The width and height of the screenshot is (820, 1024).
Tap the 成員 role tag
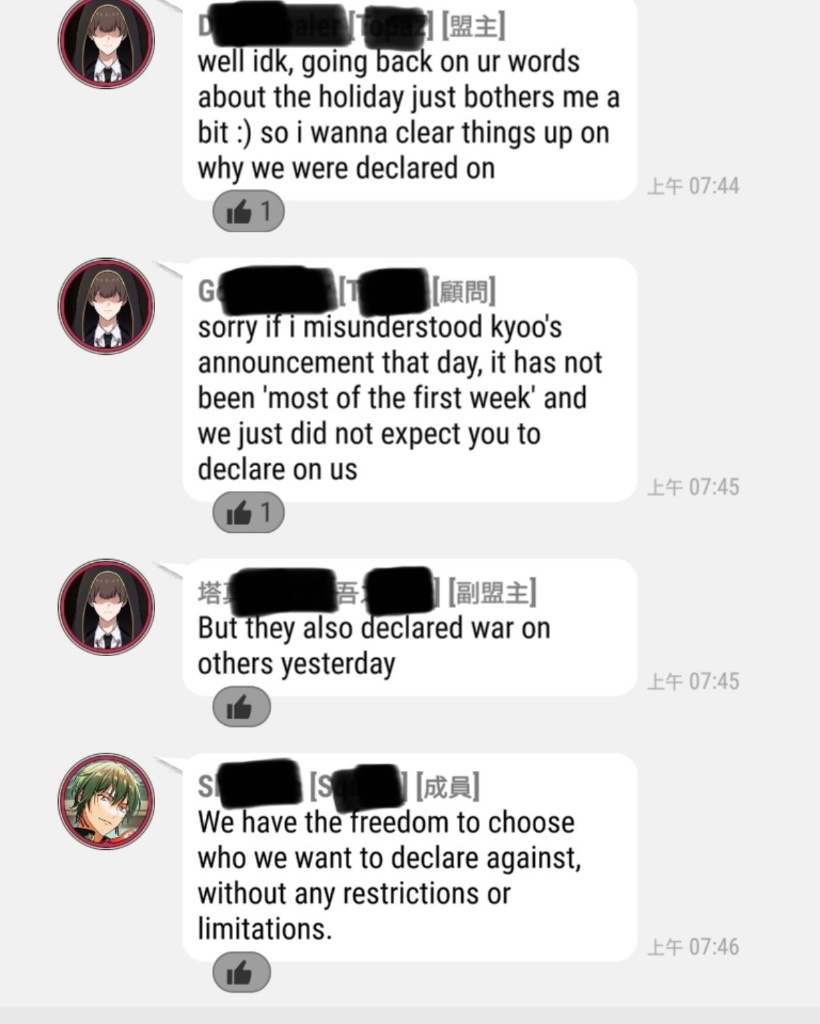click(x=448, y=786)
